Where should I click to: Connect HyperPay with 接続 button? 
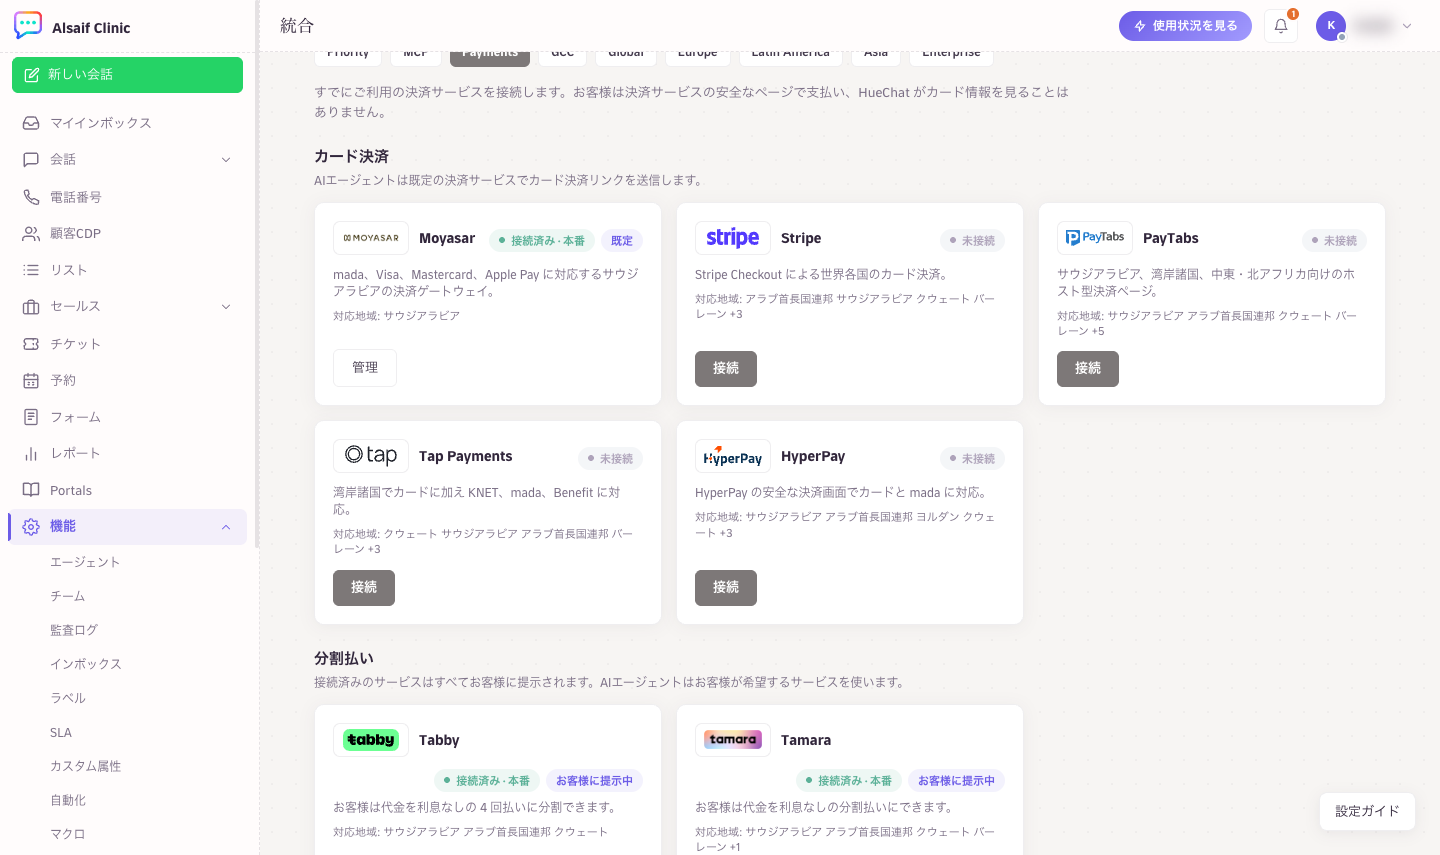point(726,588)
